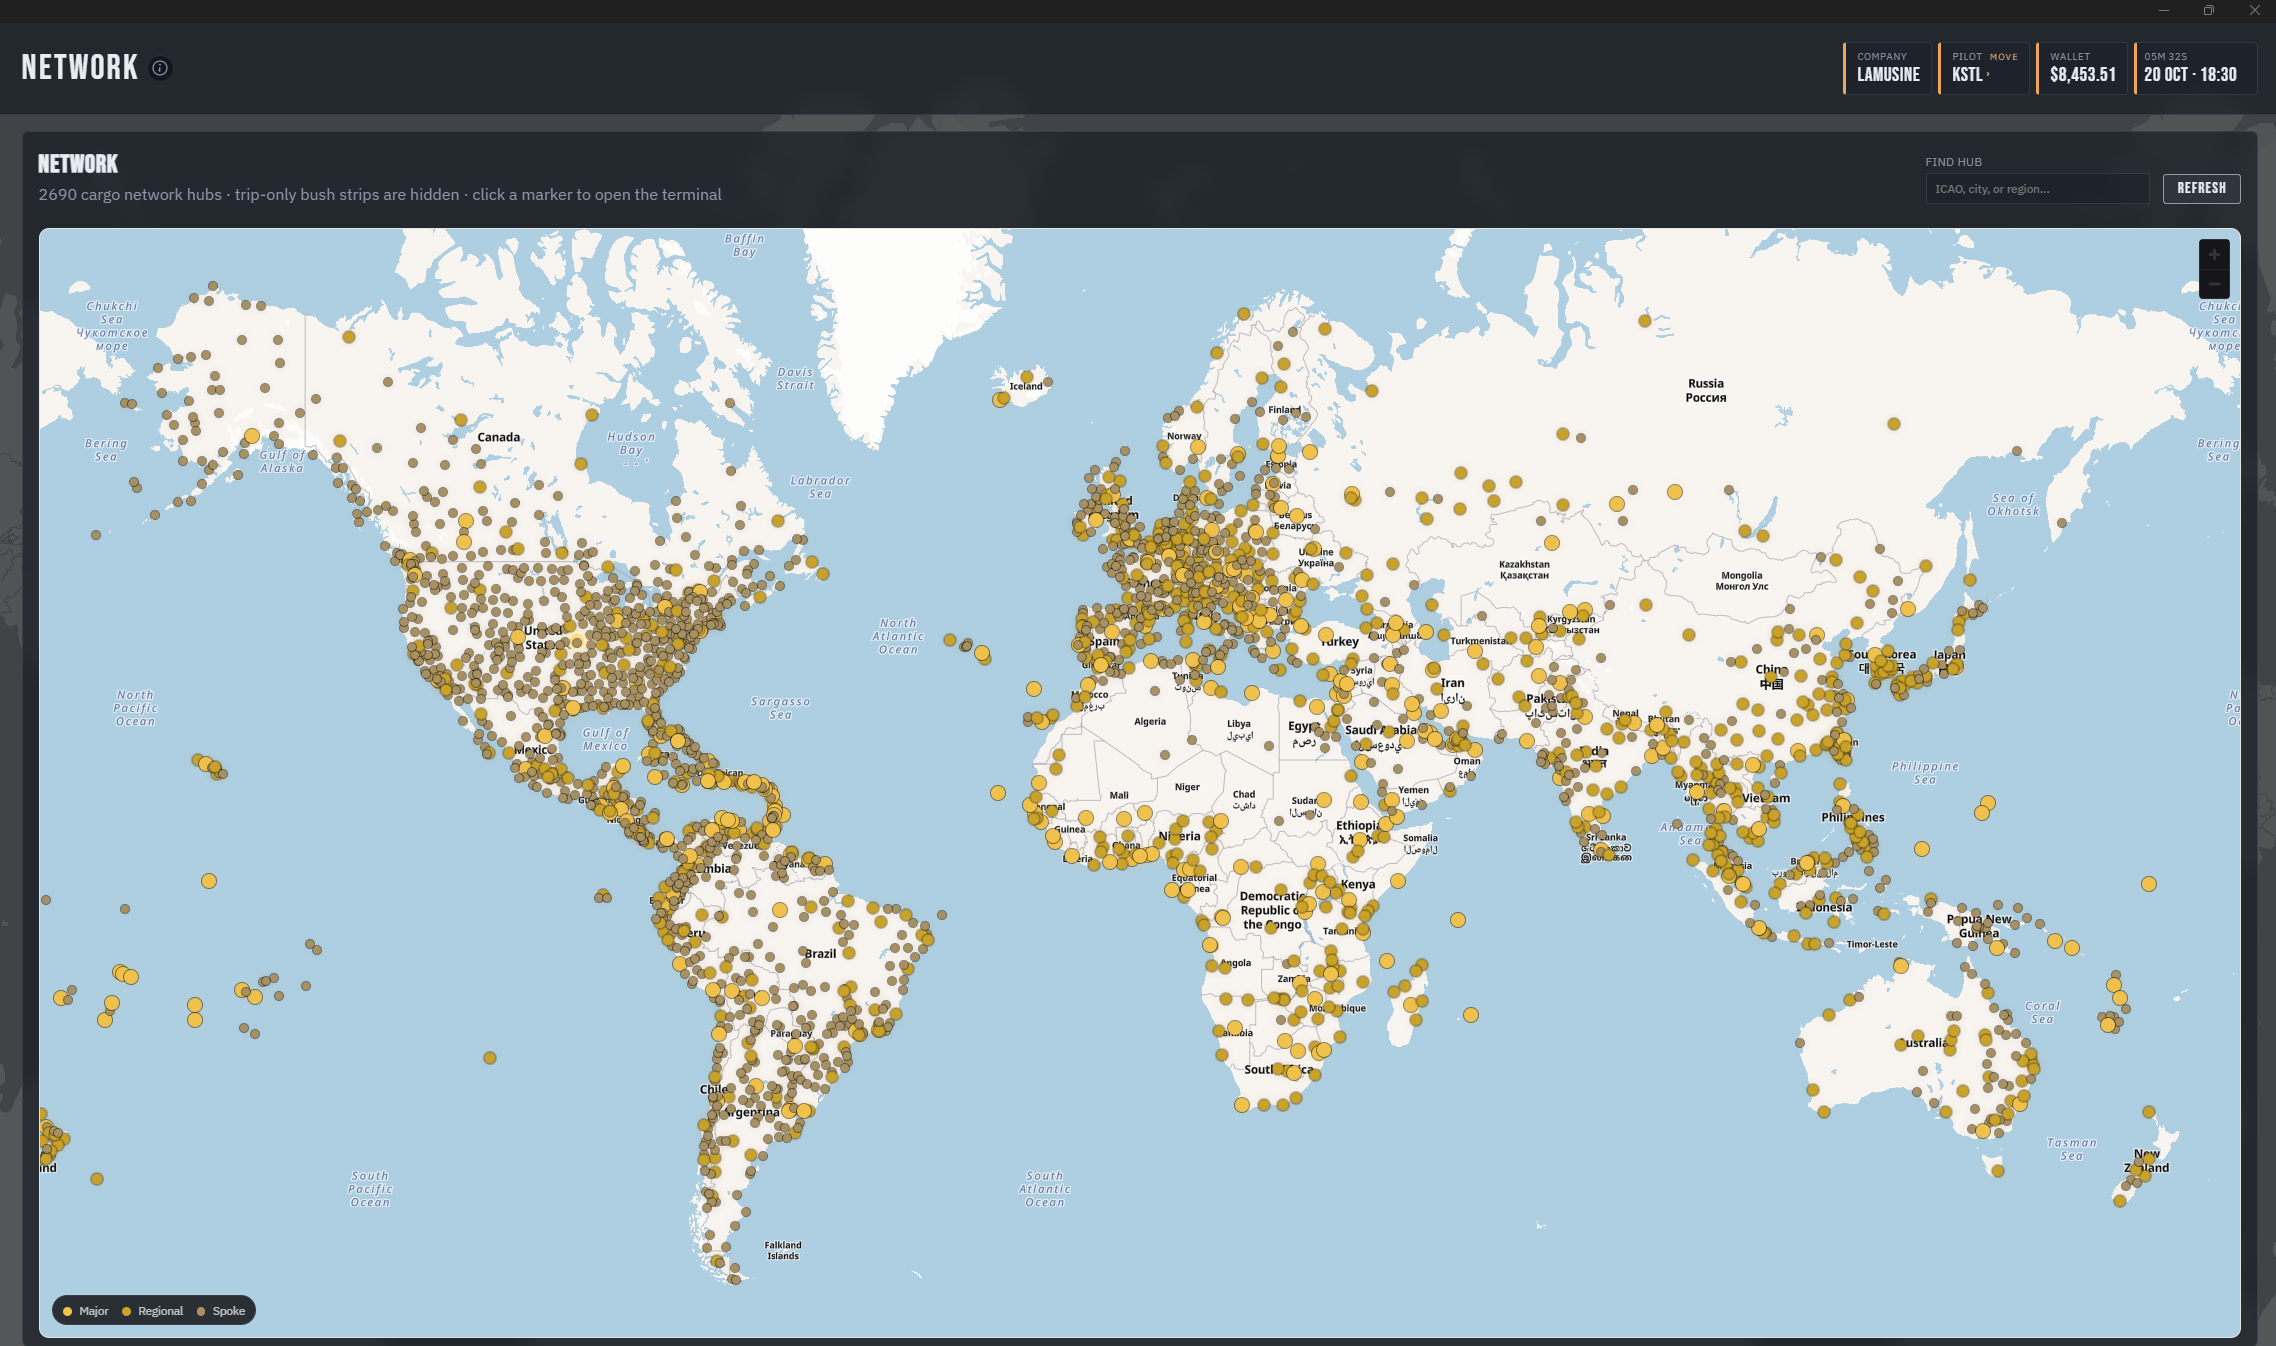The image size is (2276, 1346).
Task: Select the Major entry in map legend
Action: pos(86,1311)
